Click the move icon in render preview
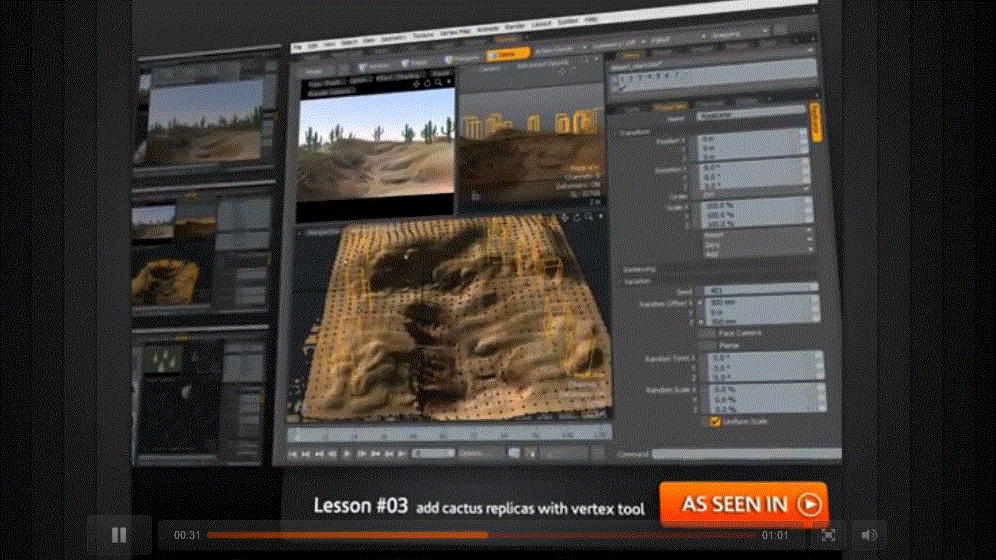 pos(416,83)
